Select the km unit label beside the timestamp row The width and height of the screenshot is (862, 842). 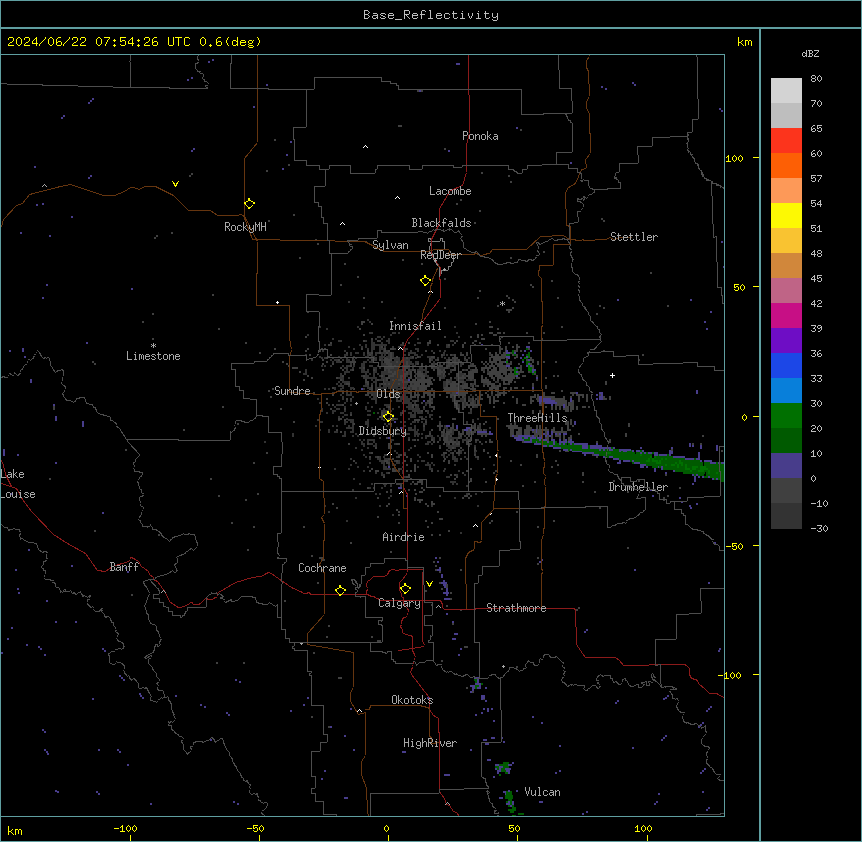click(x=744, y=42)
